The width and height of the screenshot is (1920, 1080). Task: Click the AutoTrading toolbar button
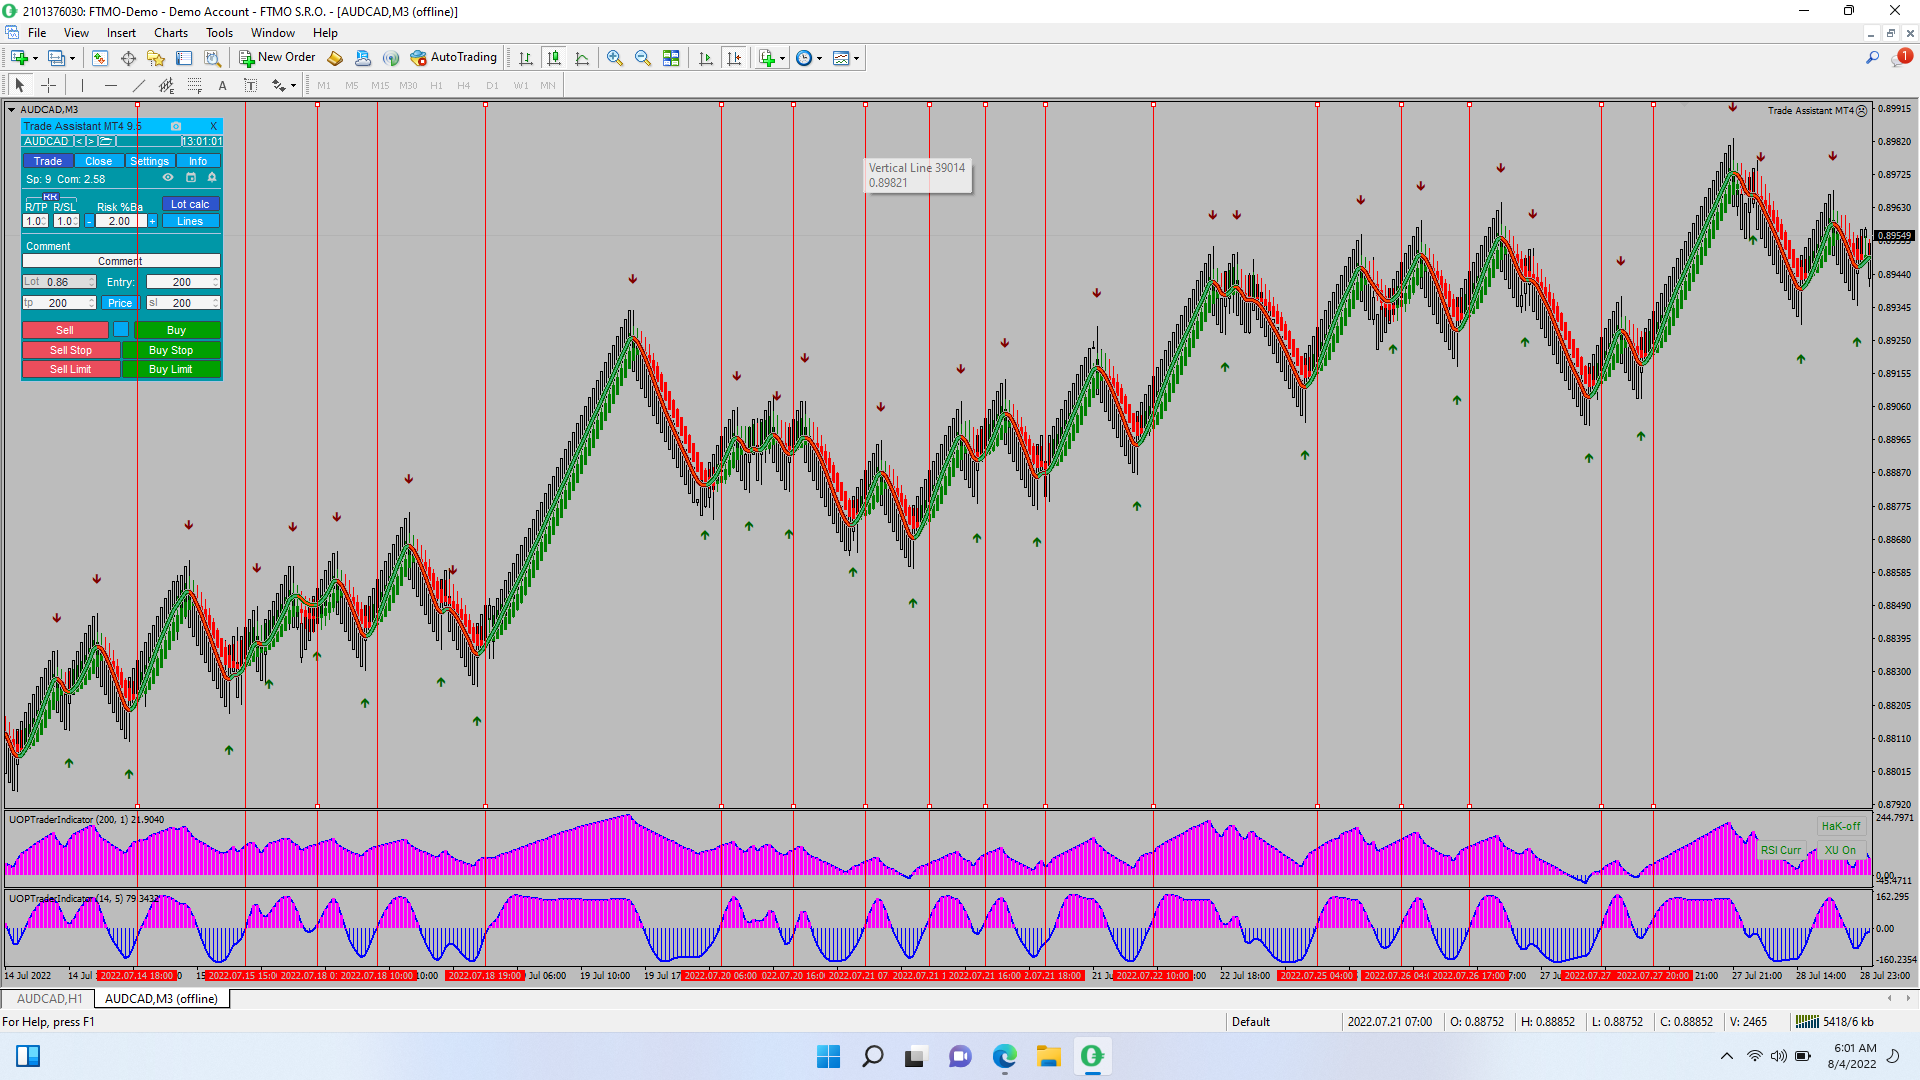453,58
